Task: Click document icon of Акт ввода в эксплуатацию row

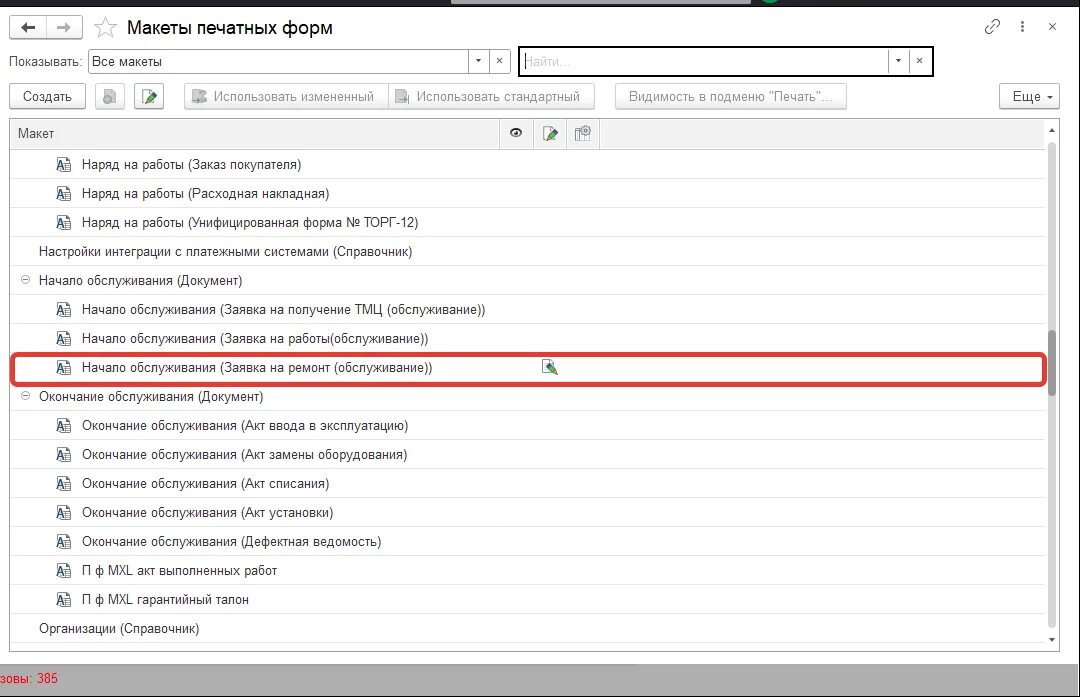Action: 63,426
